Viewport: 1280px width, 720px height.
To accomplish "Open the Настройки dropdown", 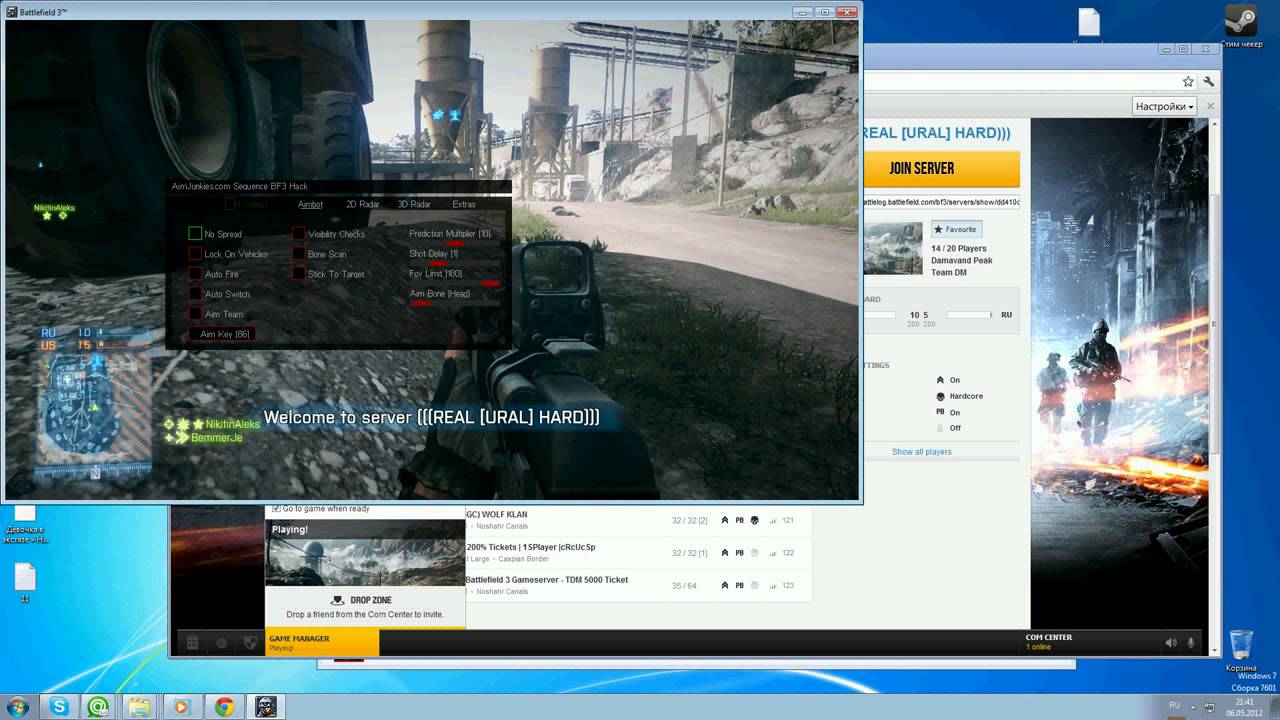I will [1165, 106].
